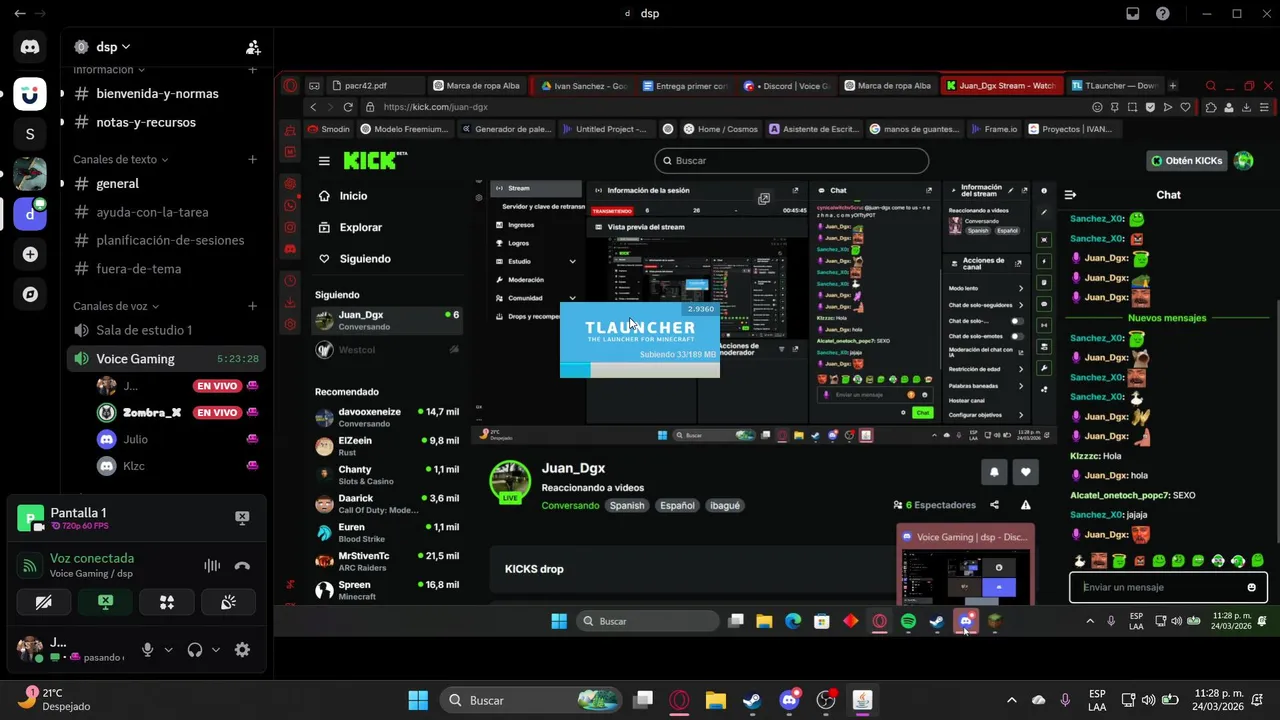Open Discord user settings gear
Viewport: 1280px width, 720px height.
(x=242, y=650)
